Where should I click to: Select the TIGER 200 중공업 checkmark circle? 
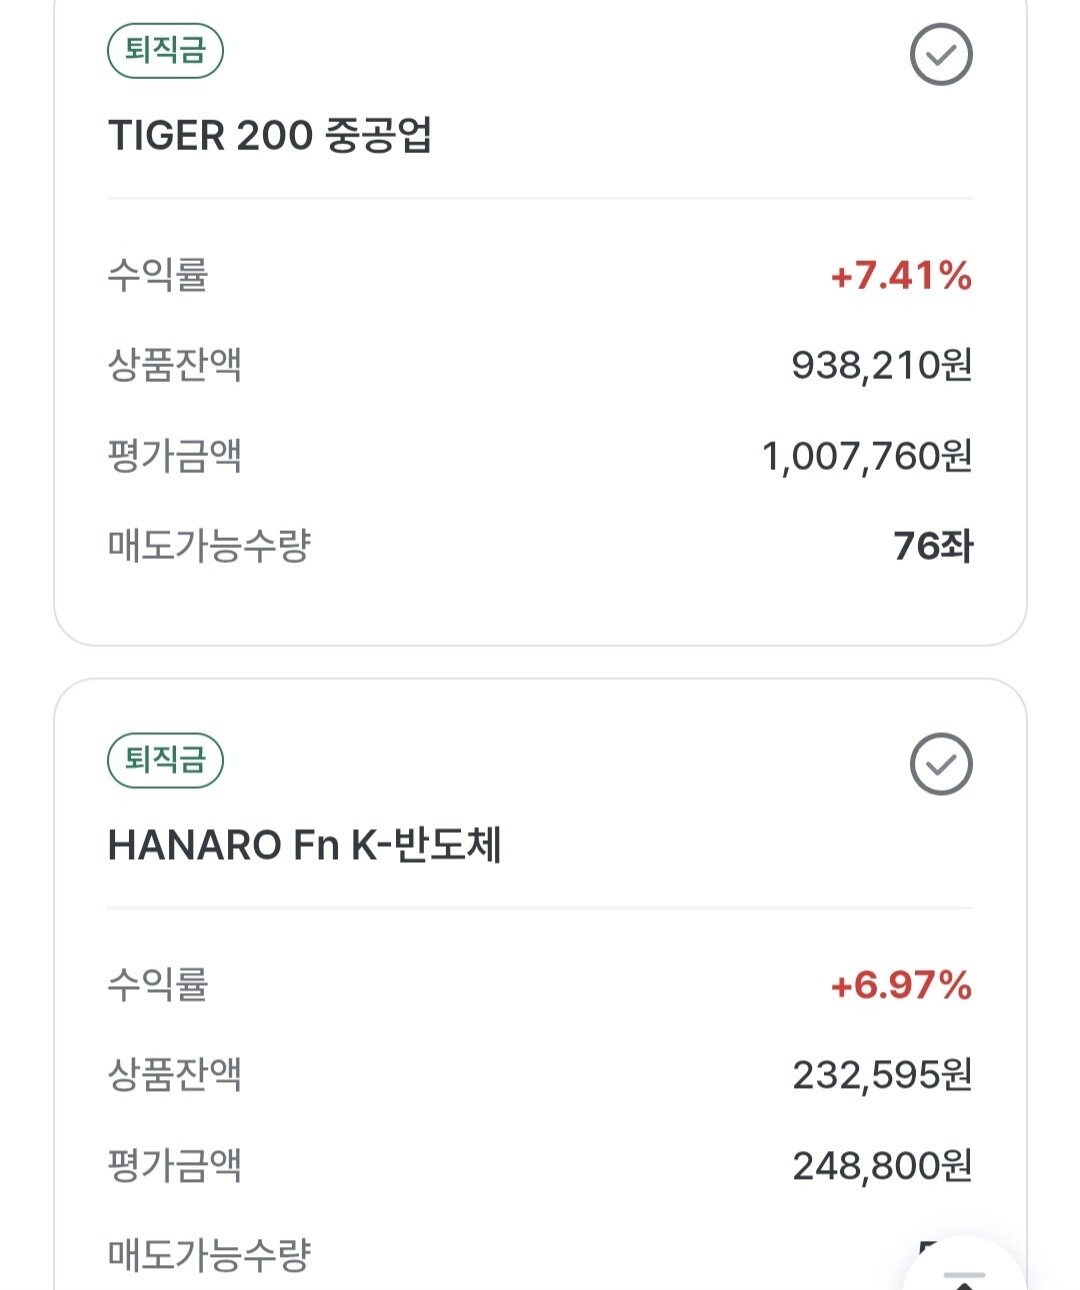click(x=941, y=54)
